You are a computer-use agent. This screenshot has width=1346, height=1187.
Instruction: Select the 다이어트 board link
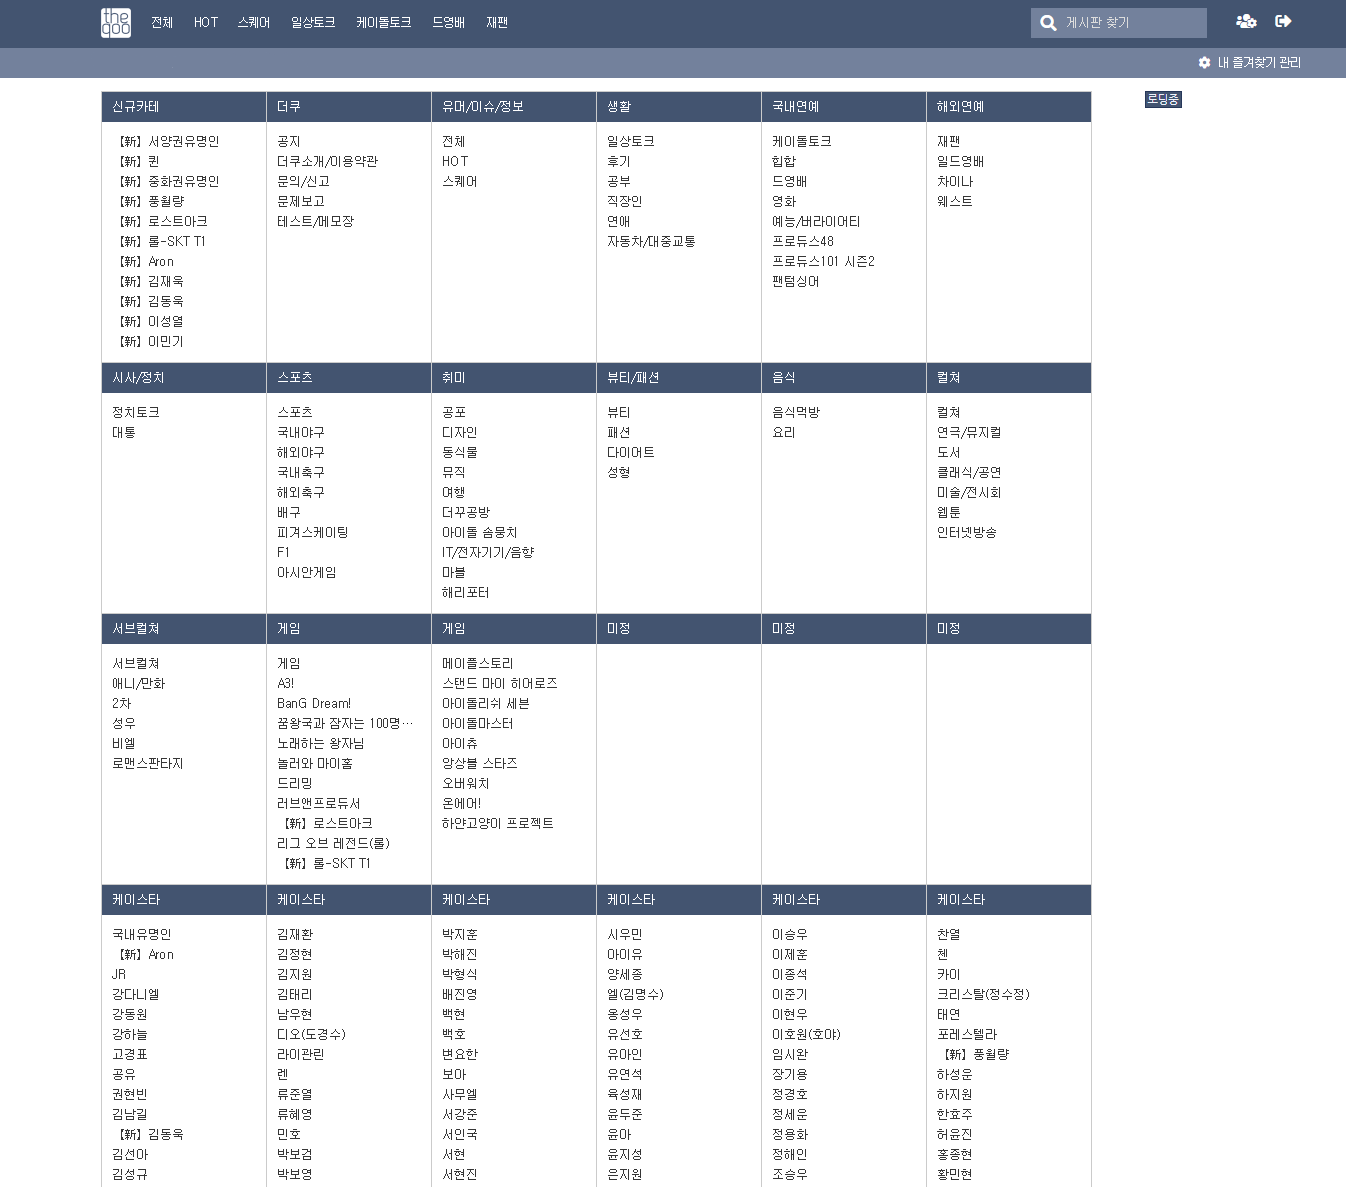tap(631, 453)
